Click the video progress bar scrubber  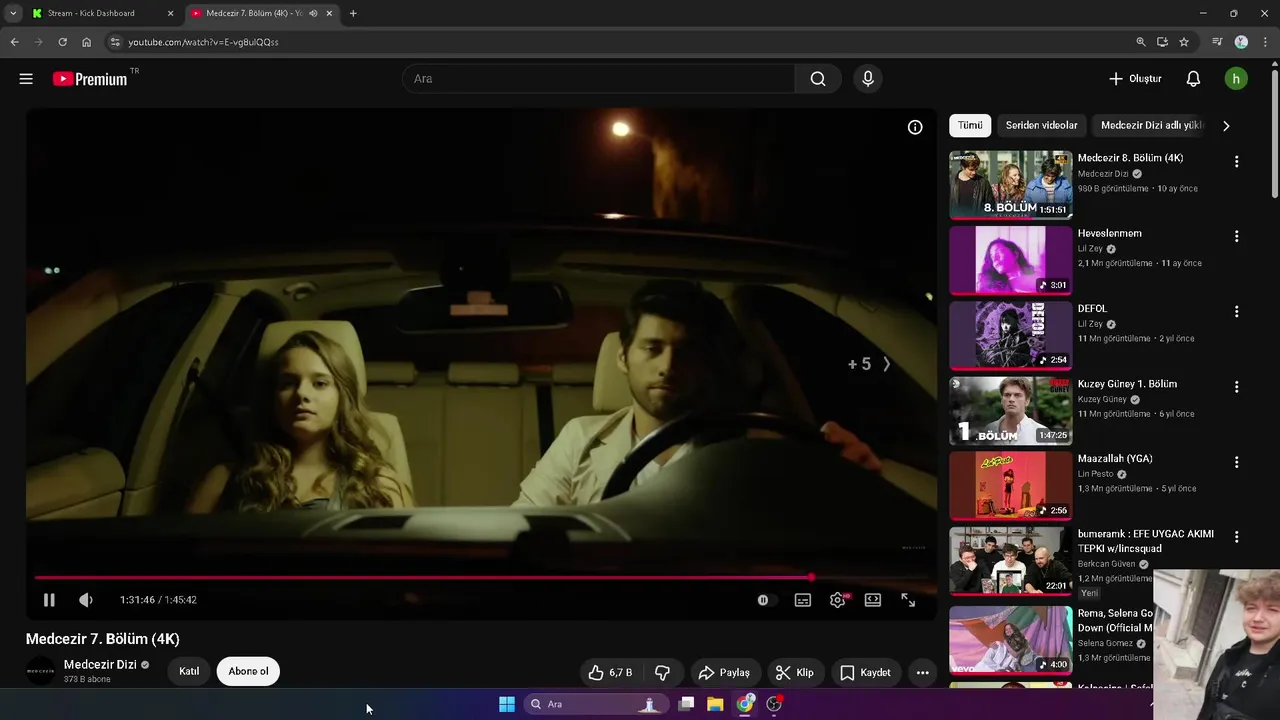click(x=811, y=577)
